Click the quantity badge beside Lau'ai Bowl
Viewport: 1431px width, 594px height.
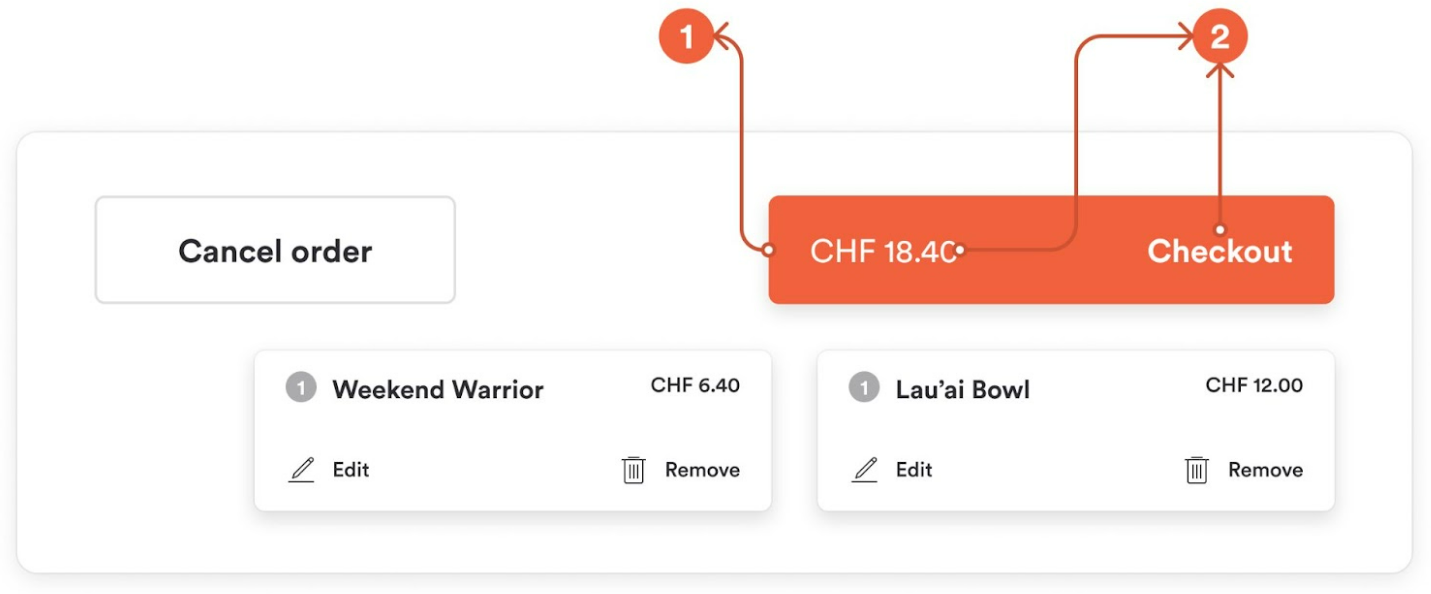click(x=864, y=387)
